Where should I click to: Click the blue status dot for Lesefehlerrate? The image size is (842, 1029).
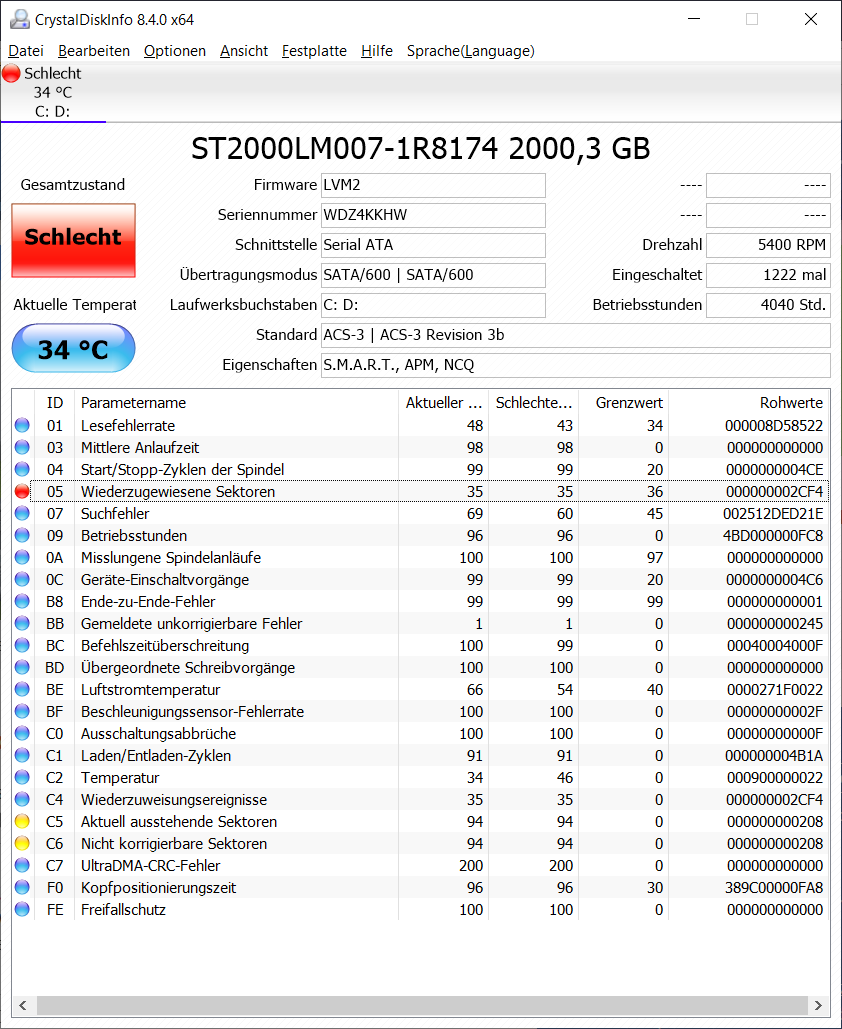[22, 425]
